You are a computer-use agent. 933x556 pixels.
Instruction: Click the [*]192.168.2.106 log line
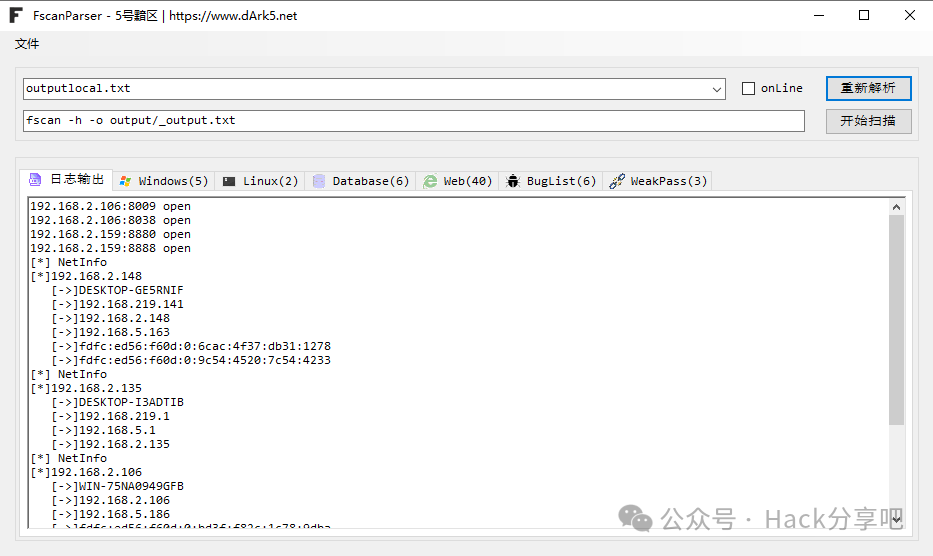(86, 472)
